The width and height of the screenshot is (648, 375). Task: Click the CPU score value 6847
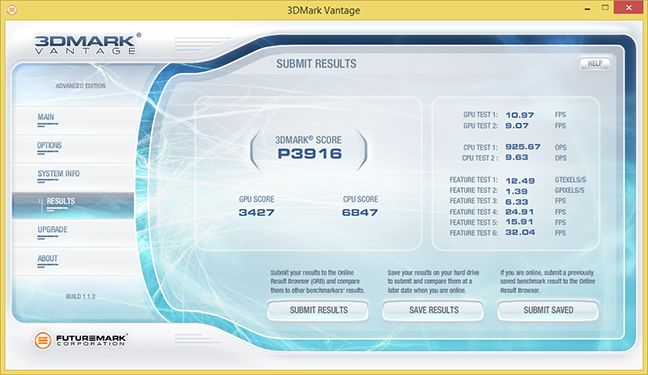coord(360,213)
